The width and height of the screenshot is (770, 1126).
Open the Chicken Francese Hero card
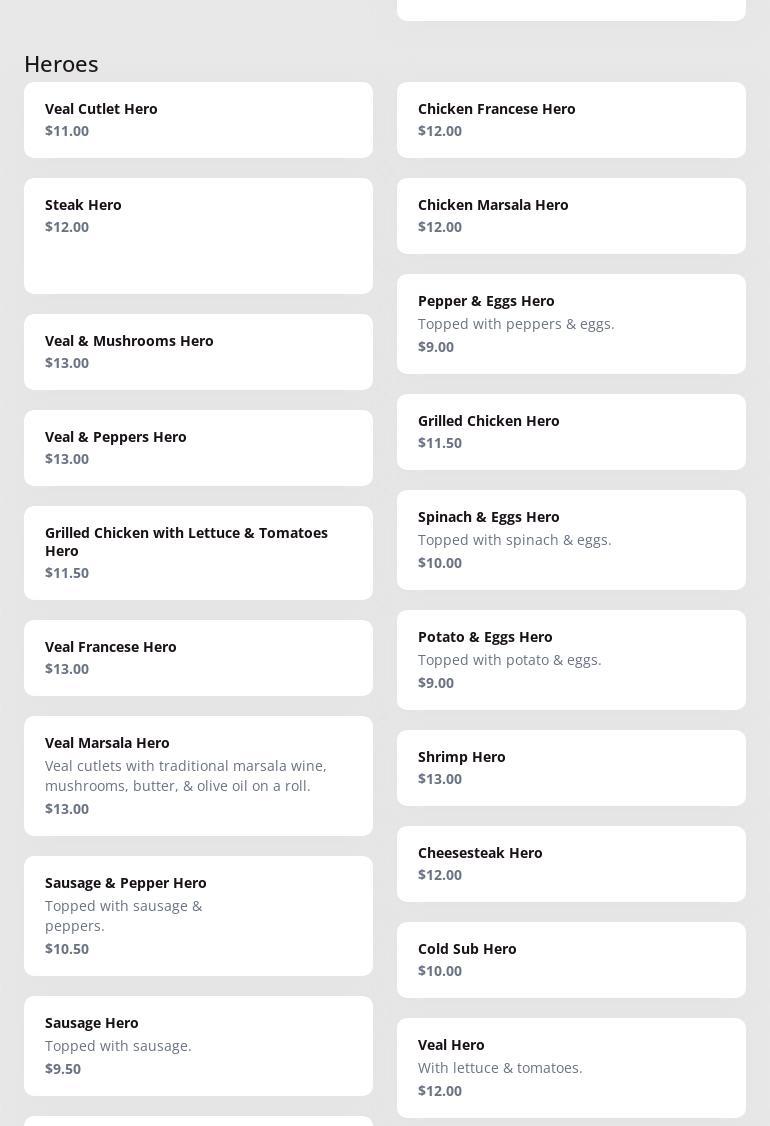[571, 120]
